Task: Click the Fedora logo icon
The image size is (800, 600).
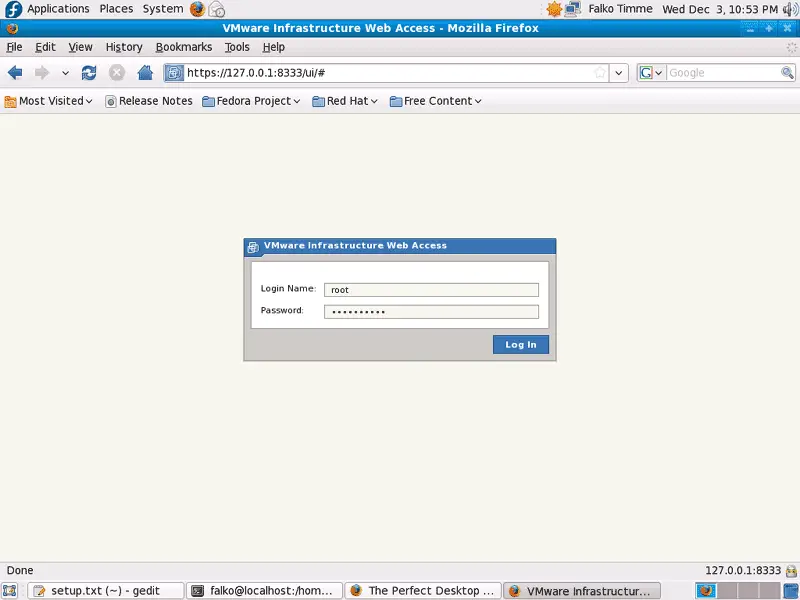Action: coord(13,9)
